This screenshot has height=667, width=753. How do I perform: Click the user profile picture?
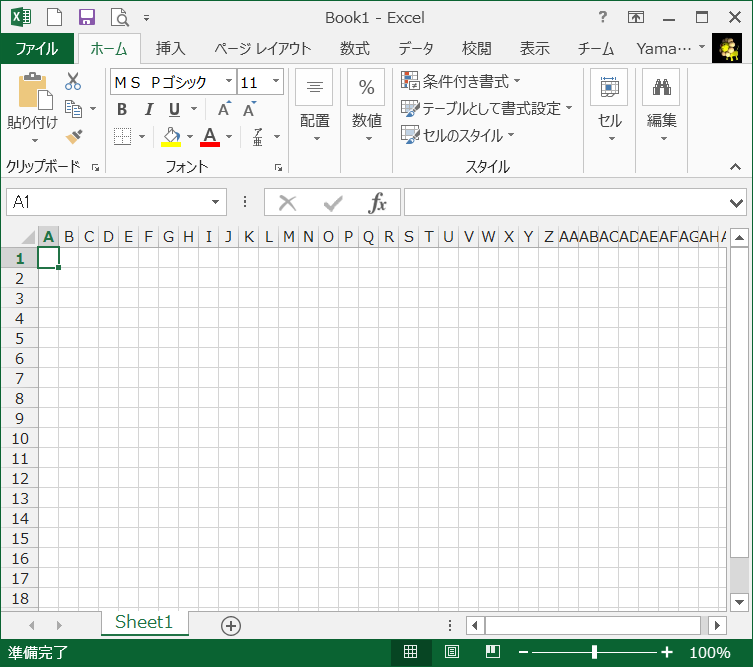(x=727, y=49)
